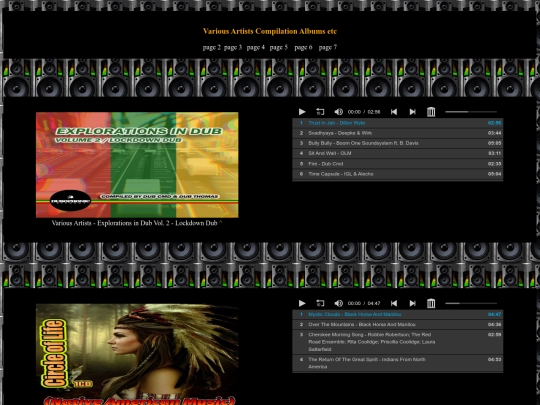The width and height of the screenshot is (540, 405).
Task: Navigate to page 7
Action: [x=328, y=48]
